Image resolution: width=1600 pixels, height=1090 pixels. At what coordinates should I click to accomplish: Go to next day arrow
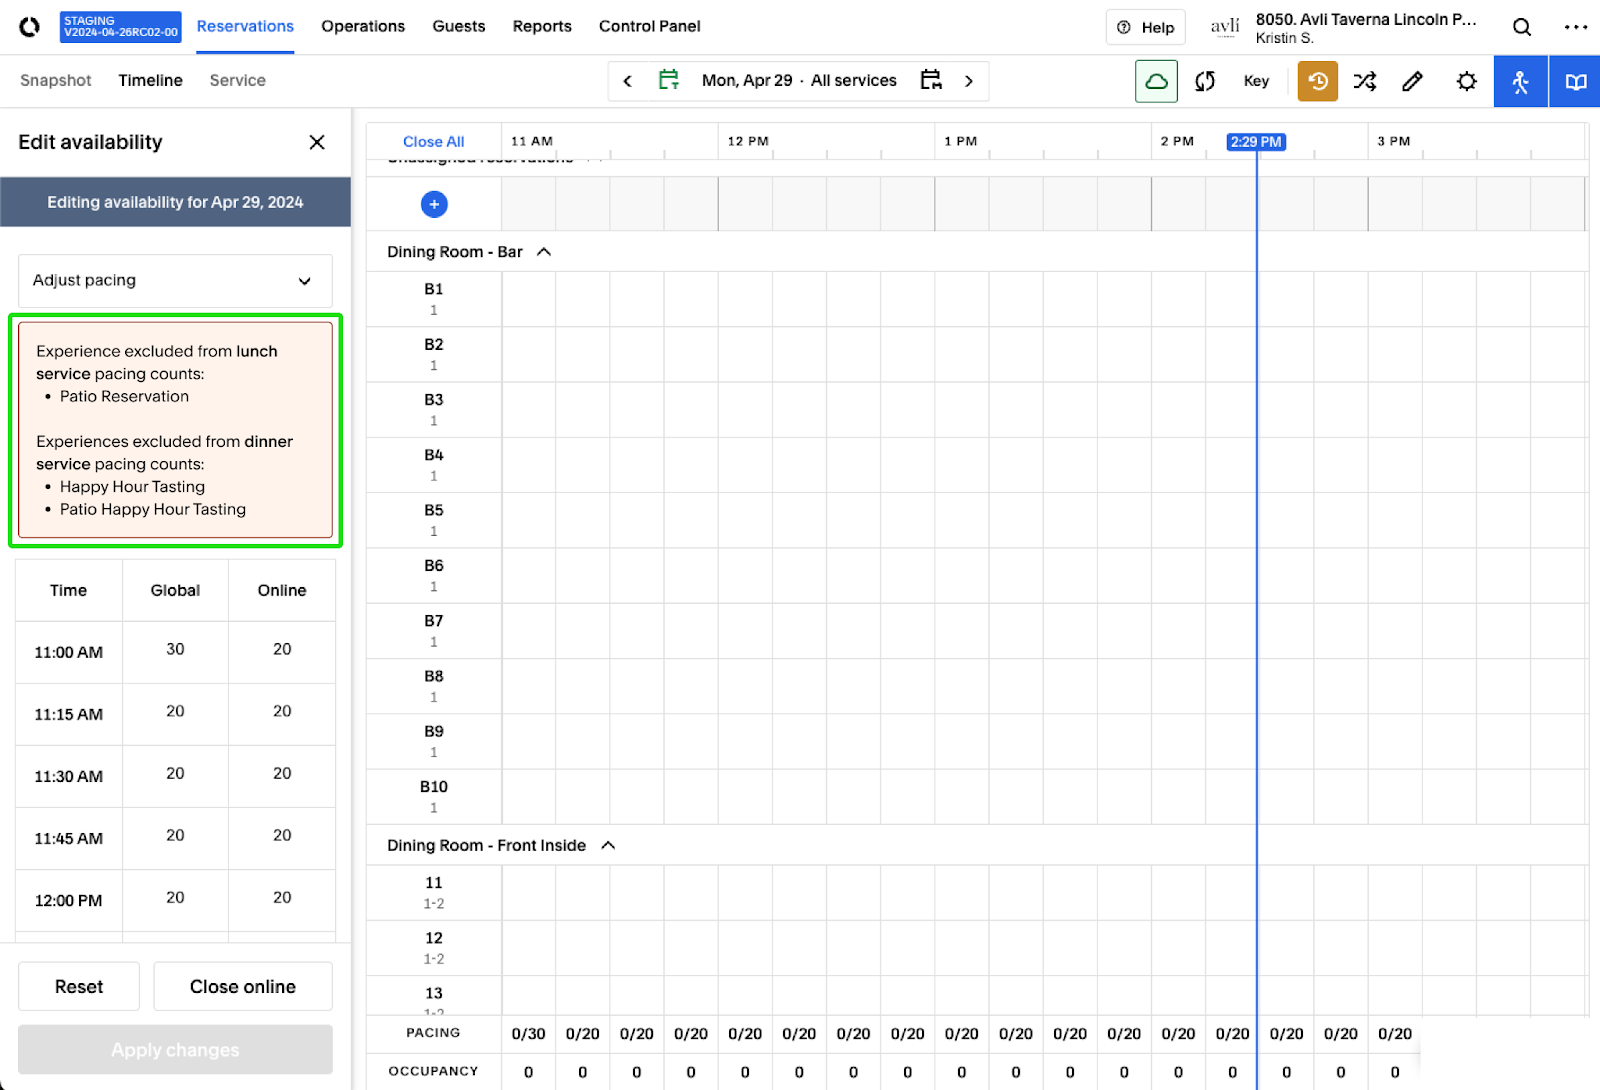click(968, 81)
